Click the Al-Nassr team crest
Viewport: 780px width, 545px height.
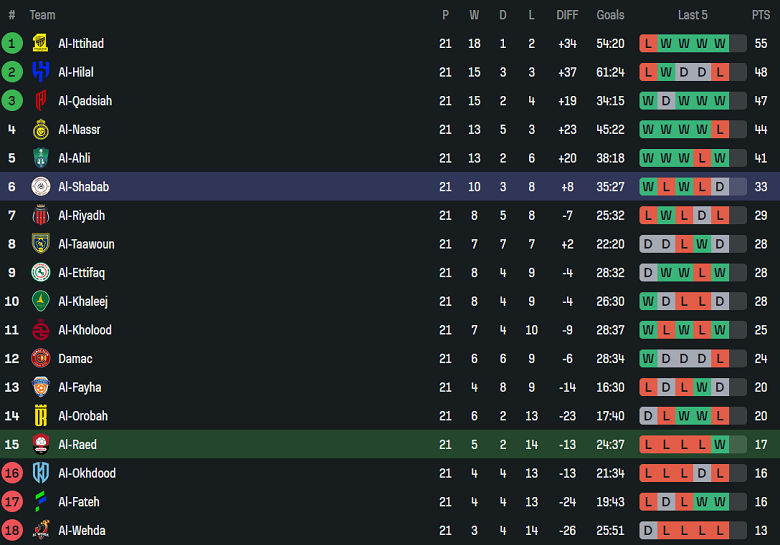pos(41,130)
